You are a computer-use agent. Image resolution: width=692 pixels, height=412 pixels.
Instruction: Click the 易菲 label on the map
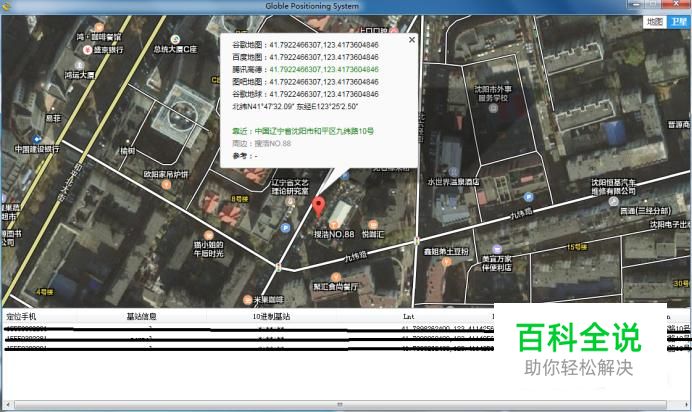pos(53,118)
